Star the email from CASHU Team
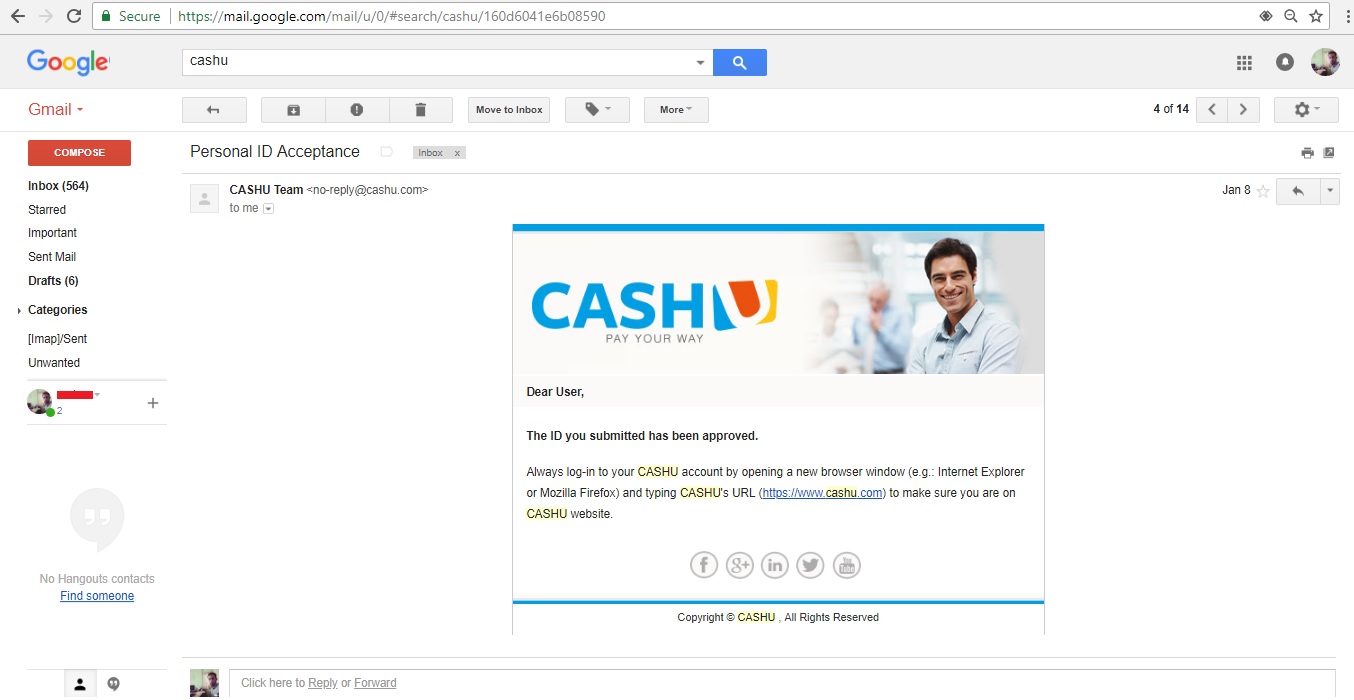The width and height of the screenshot is (1354, 700). [1263, 191]
